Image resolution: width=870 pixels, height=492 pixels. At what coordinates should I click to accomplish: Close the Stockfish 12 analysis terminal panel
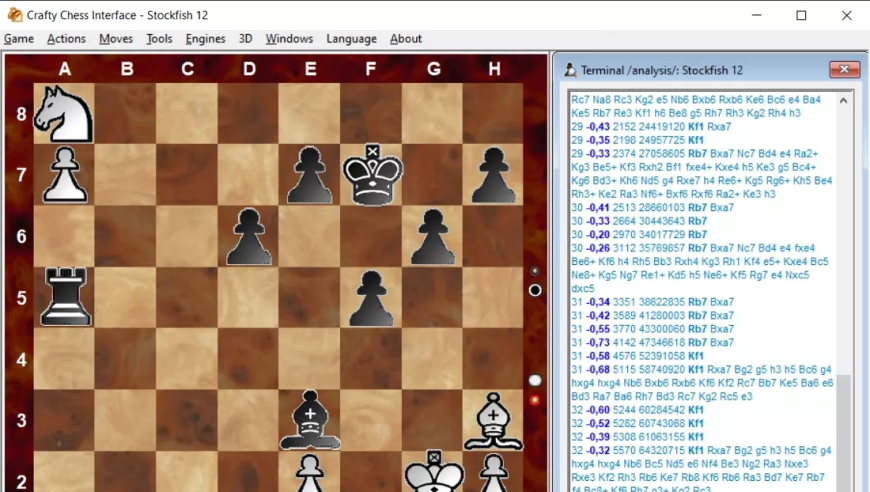pyautogui.click(x=844, y=69)
